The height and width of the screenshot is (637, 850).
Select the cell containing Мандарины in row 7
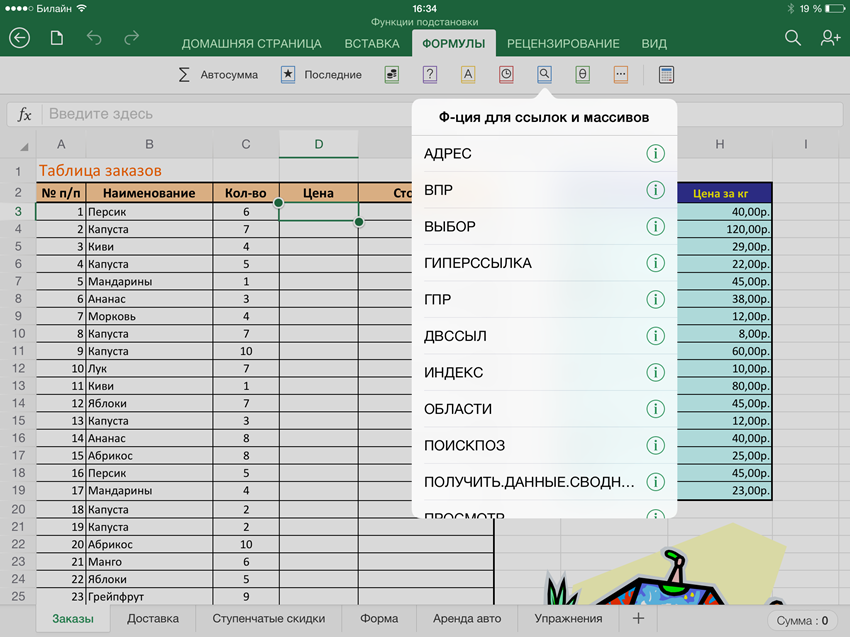pos(149,281)
